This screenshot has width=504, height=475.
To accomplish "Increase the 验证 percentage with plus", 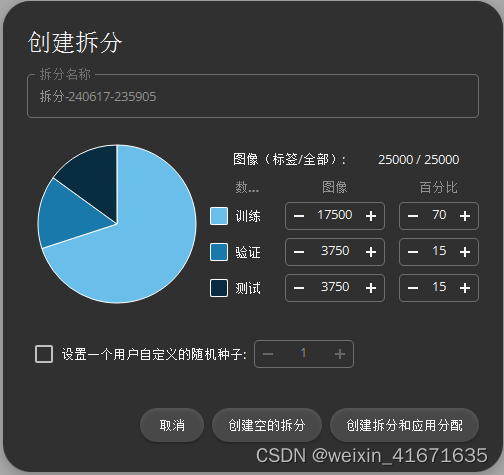I will click(465, 252).
